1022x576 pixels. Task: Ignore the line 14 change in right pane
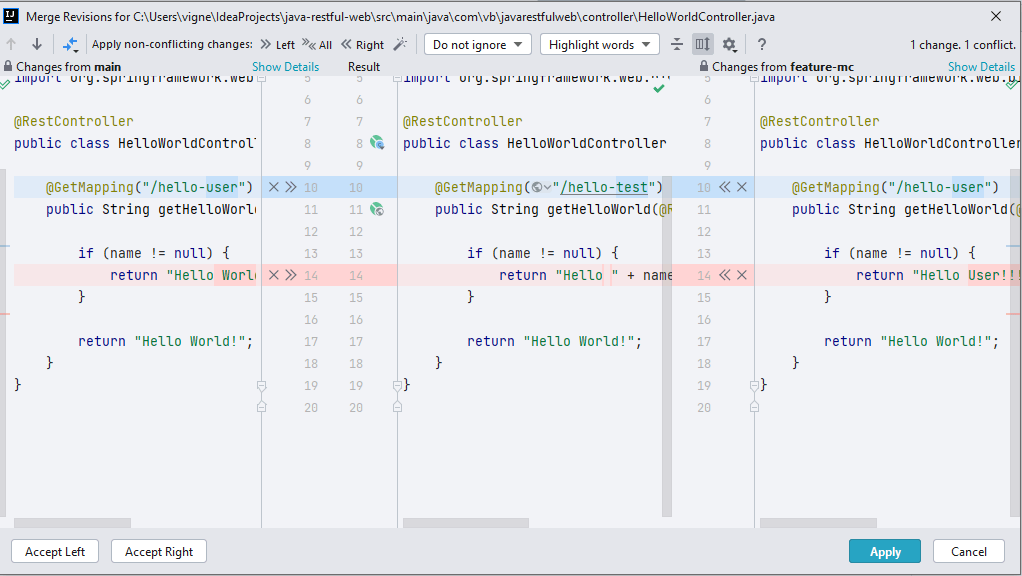[741, 275]
